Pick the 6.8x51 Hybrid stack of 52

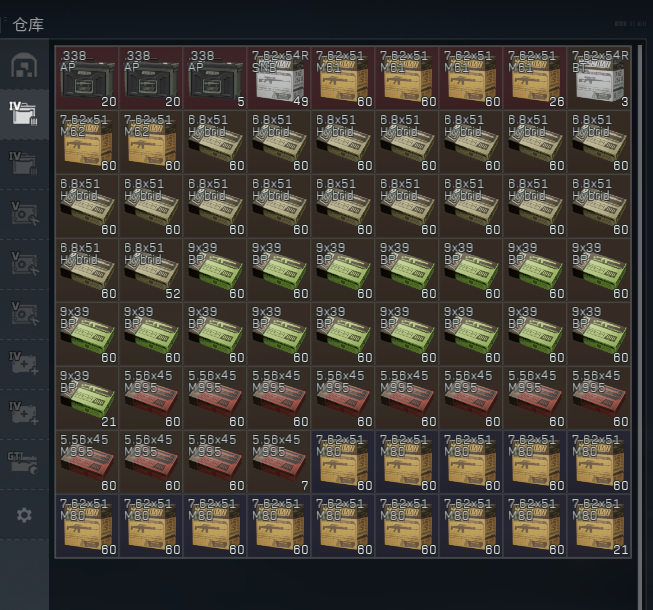click(151, 270)
